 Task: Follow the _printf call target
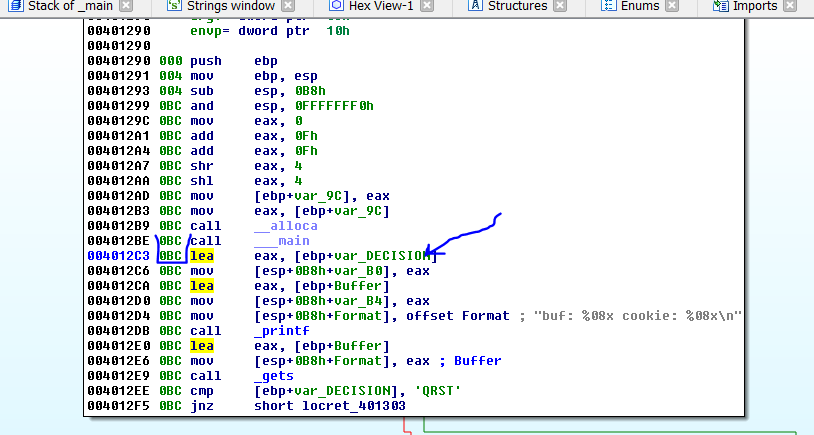click(280, 331)
